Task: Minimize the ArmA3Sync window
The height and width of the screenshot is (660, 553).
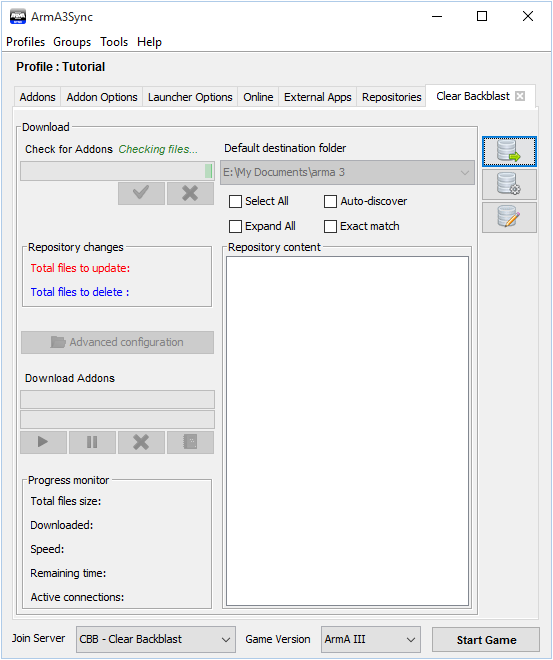Action: coord(437,17)
